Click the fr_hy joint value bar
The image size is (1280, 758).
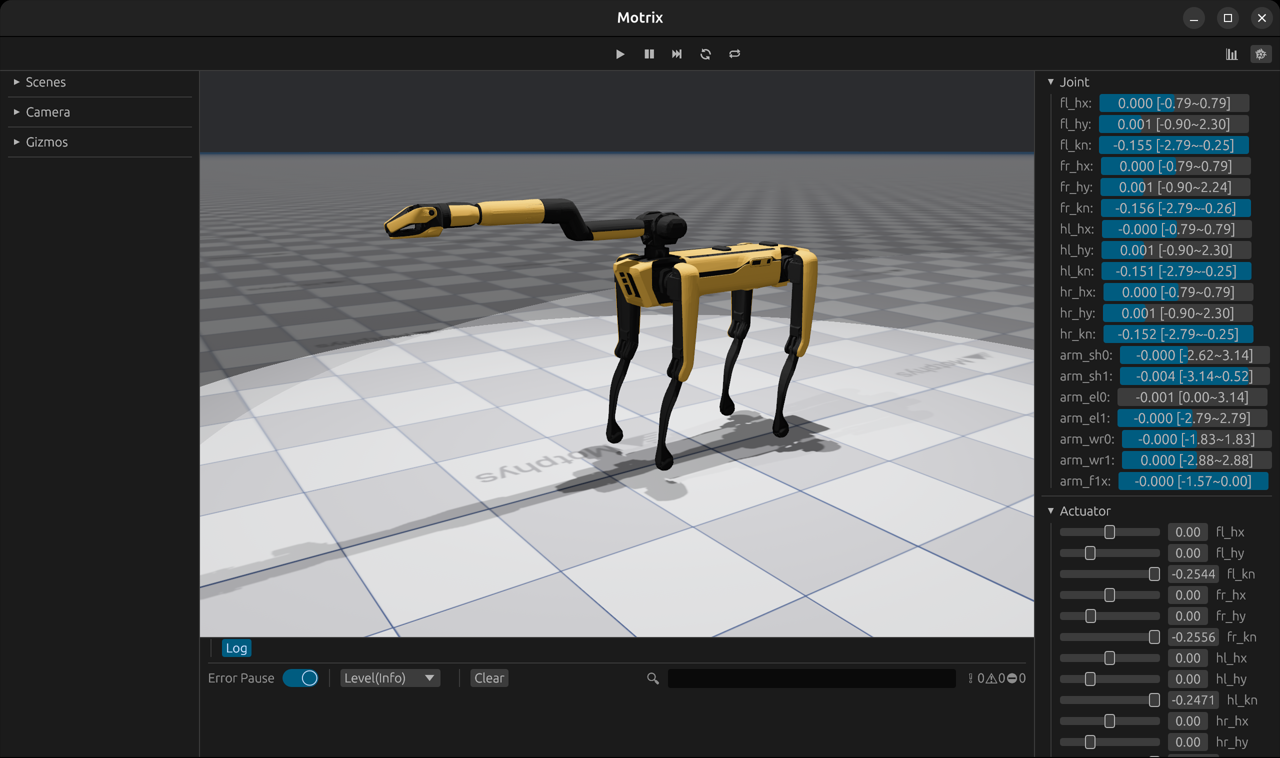pyautogui.click(x=1175, y=187)
